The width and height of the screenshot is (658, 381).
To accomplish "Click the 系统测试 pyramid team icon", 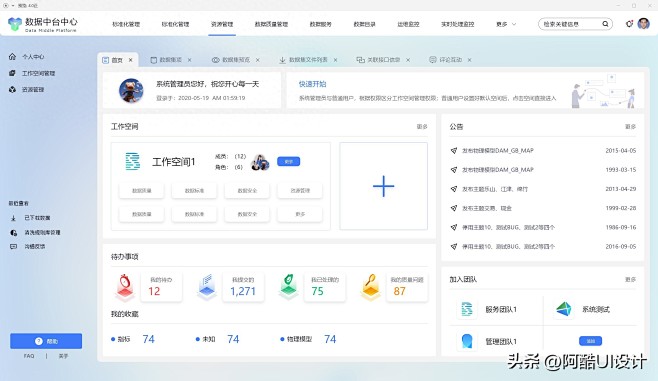I will tap(564, 309).
